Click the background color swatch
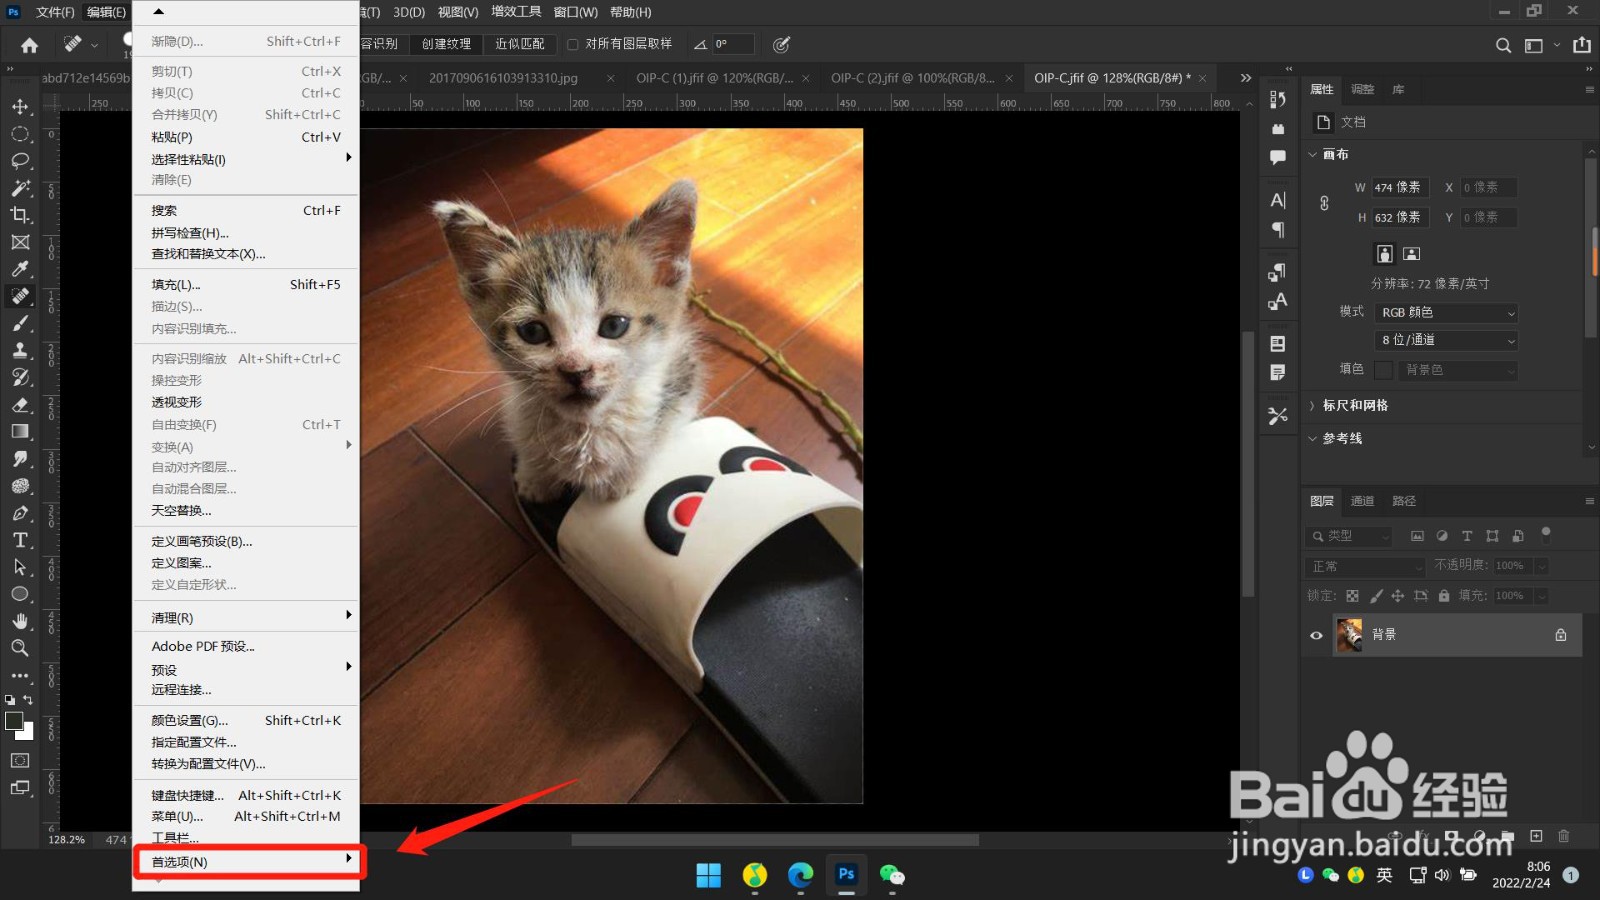Image resolution: width=1600 pixels, height=900 pixels. point(25,732)
